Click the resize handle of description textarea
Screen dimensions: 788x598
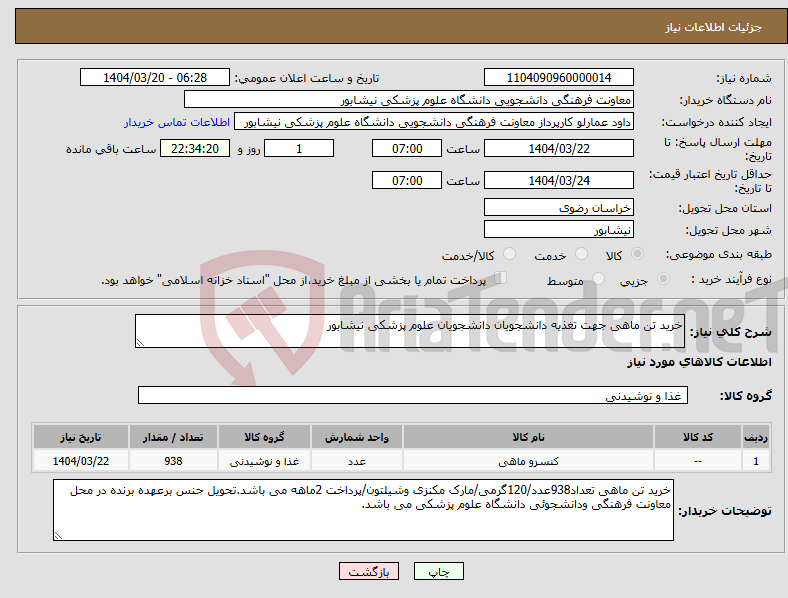click(140, 343)
